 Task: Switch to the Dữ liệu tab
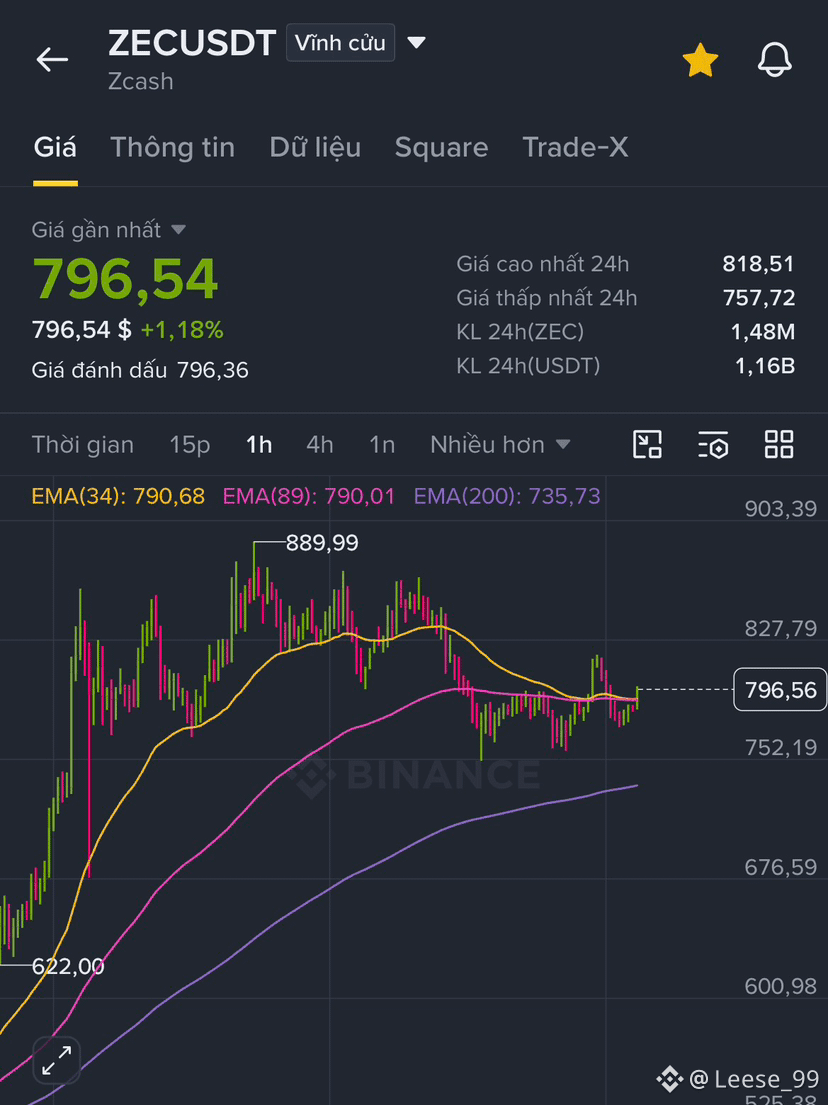point(315,147)
